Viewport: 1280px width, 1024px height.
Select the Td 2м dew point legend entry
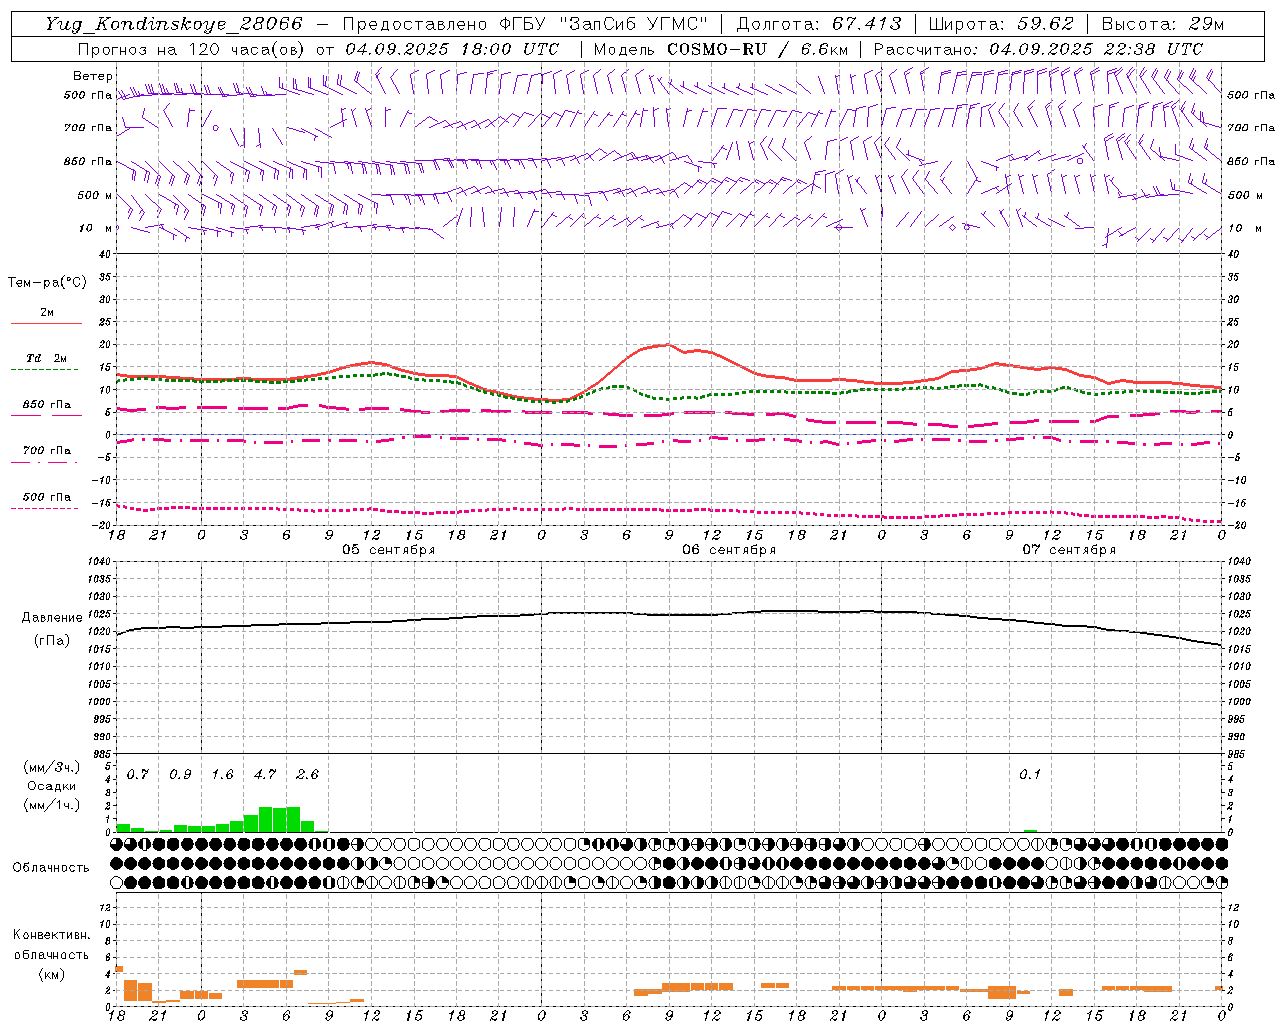[x=47, y=358]
